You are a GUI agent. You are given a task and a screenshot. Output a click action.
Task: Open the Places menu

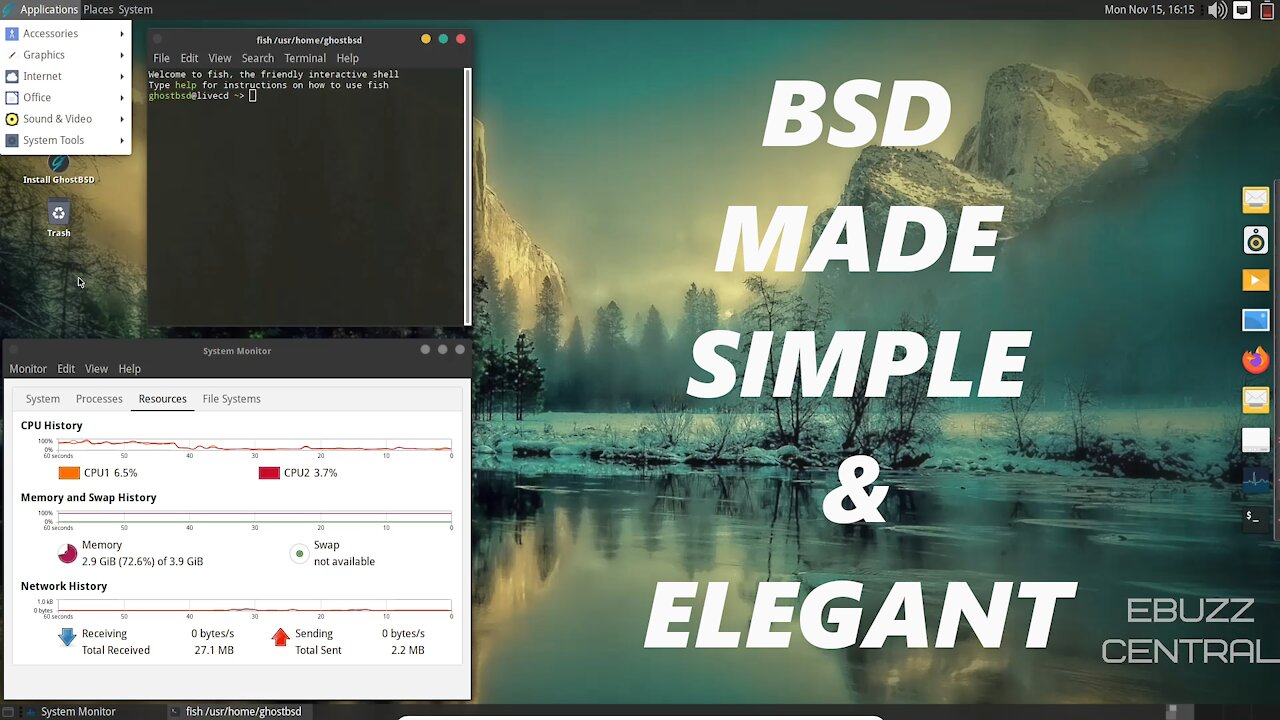click(x=98, y=9)
